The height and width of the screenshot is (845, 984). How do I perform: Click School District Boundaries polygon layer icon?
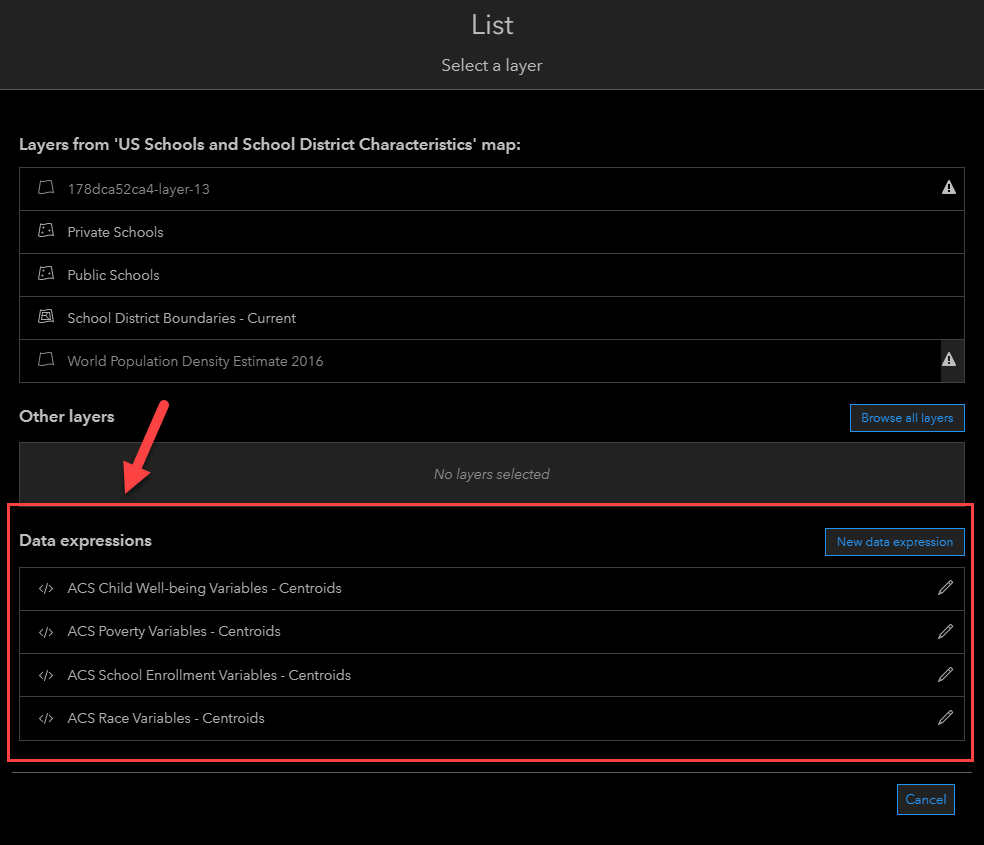click(45, 317)
